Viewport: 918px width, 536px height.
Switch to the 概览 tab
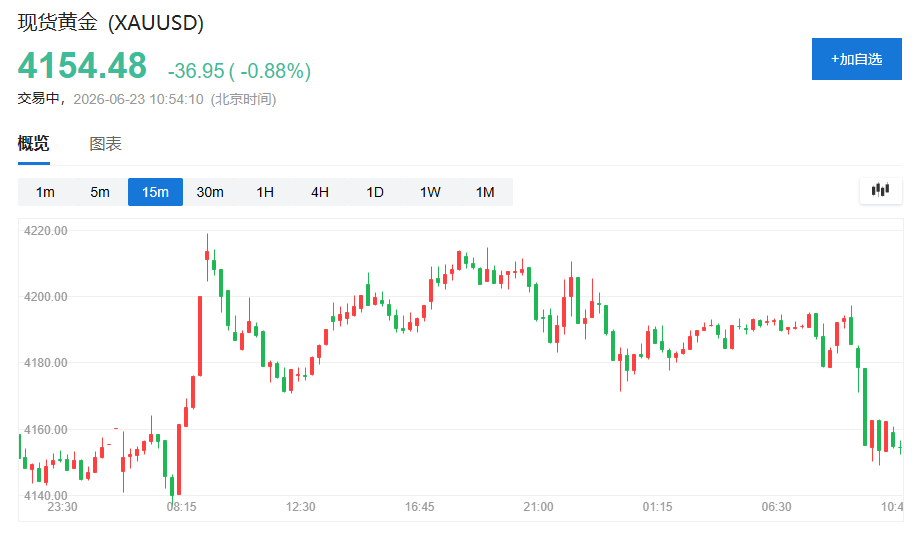(33, 143)
